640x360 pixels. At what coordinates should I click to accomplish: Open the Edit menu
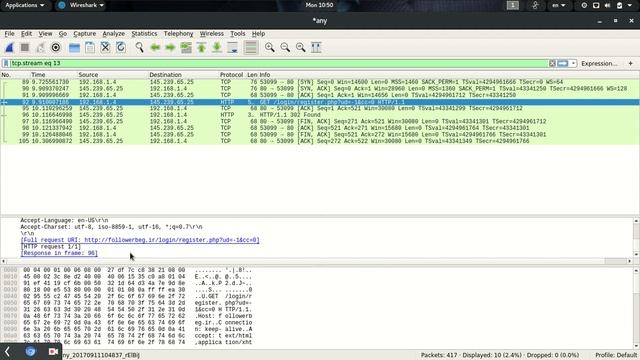[x=26, y=33]
